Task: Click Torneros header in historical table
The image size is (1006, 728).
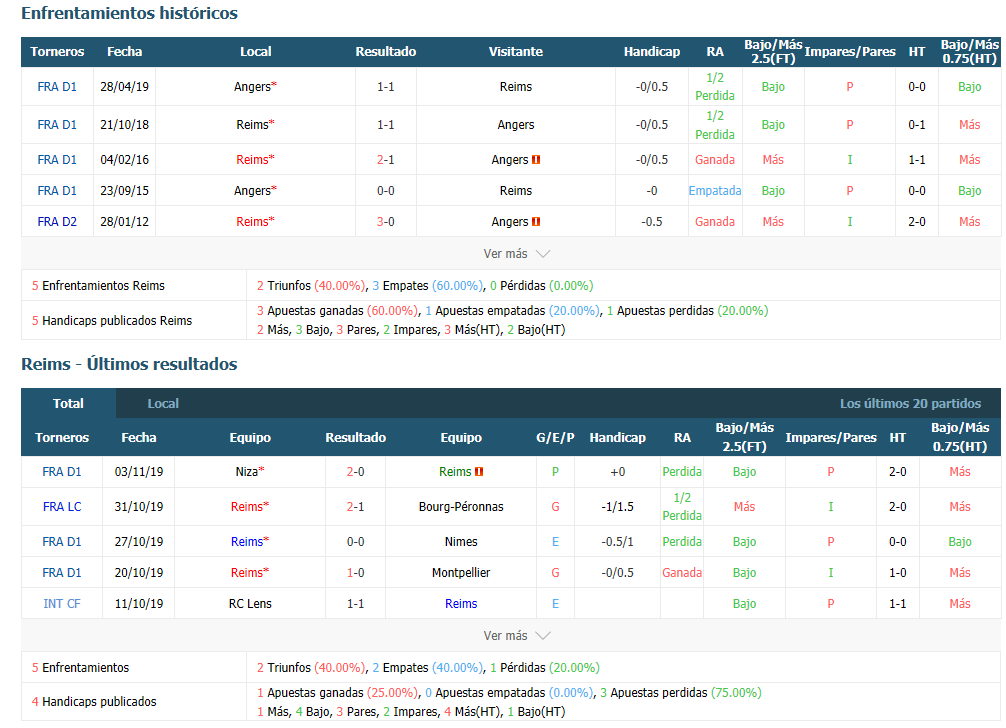Action: tap(57, 51)
